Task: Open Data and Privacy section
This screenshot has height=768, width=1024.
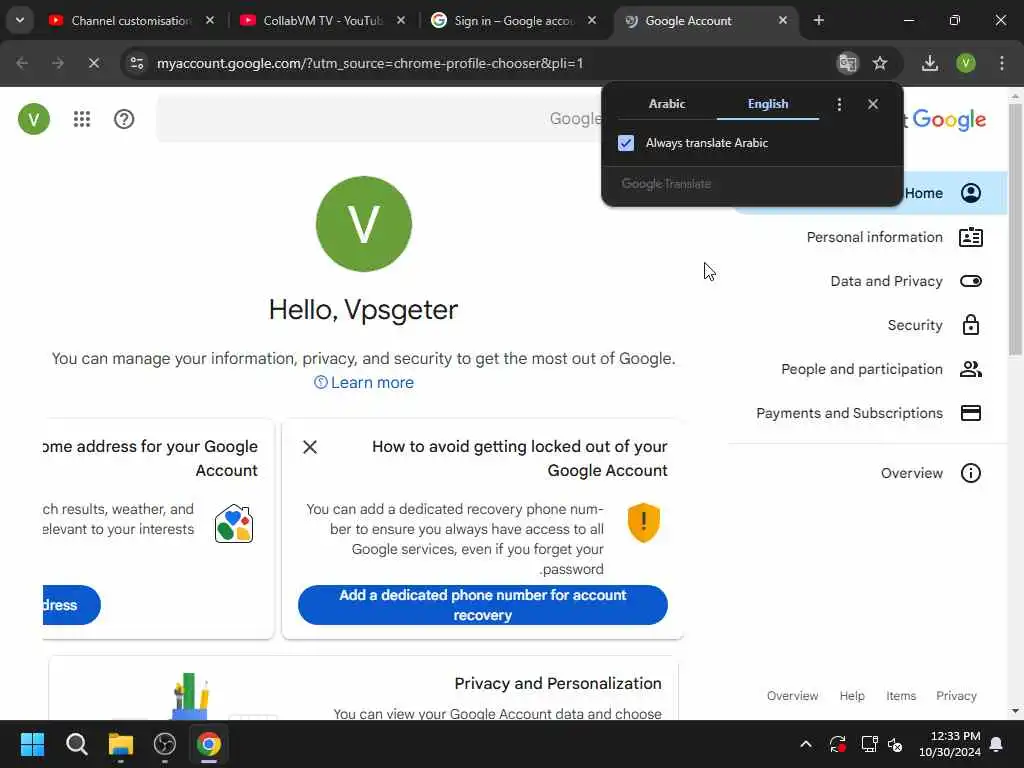Action: tap(886, 281)
